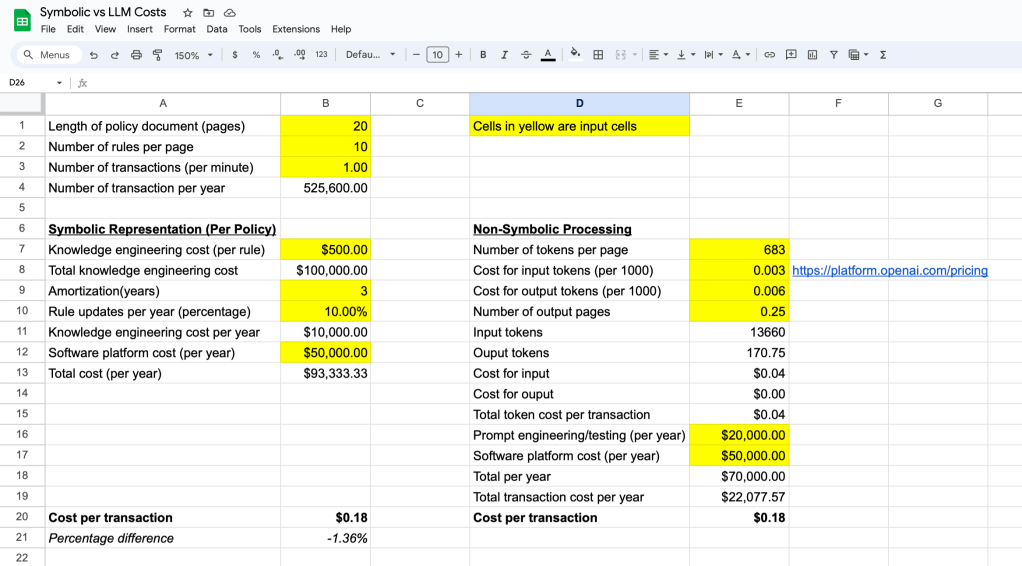Open the Data menu
Image resolution: width=1022 pixels, height=566 pixels.
(217, 29)
